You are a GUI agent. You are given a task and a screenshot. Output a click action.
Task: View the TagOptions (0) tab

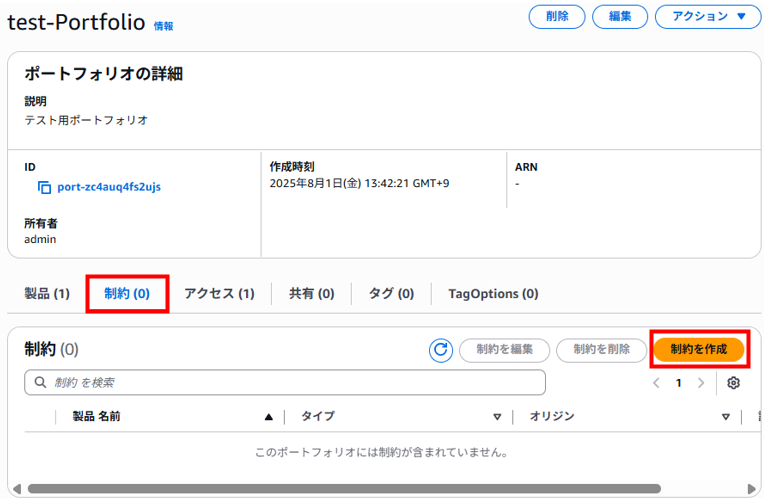pos(493,293)
